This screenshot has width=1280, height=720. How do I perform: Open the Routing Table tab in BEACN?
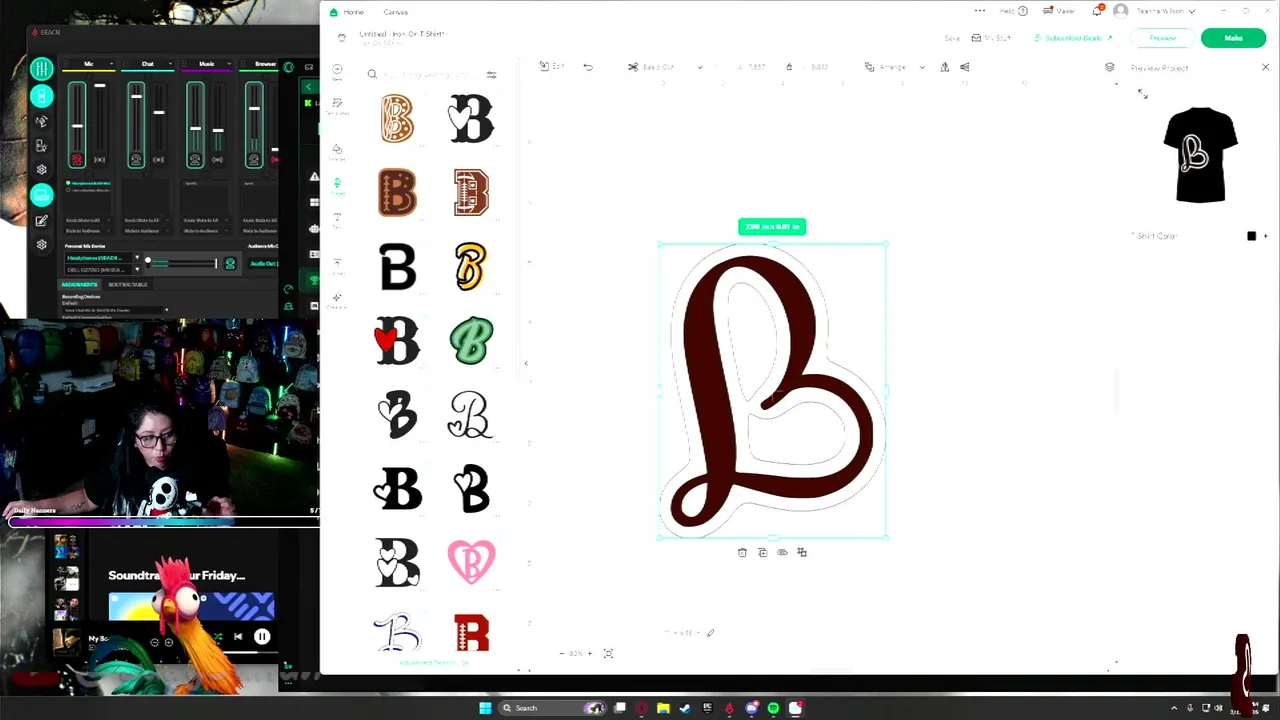[x=128, y=284]
